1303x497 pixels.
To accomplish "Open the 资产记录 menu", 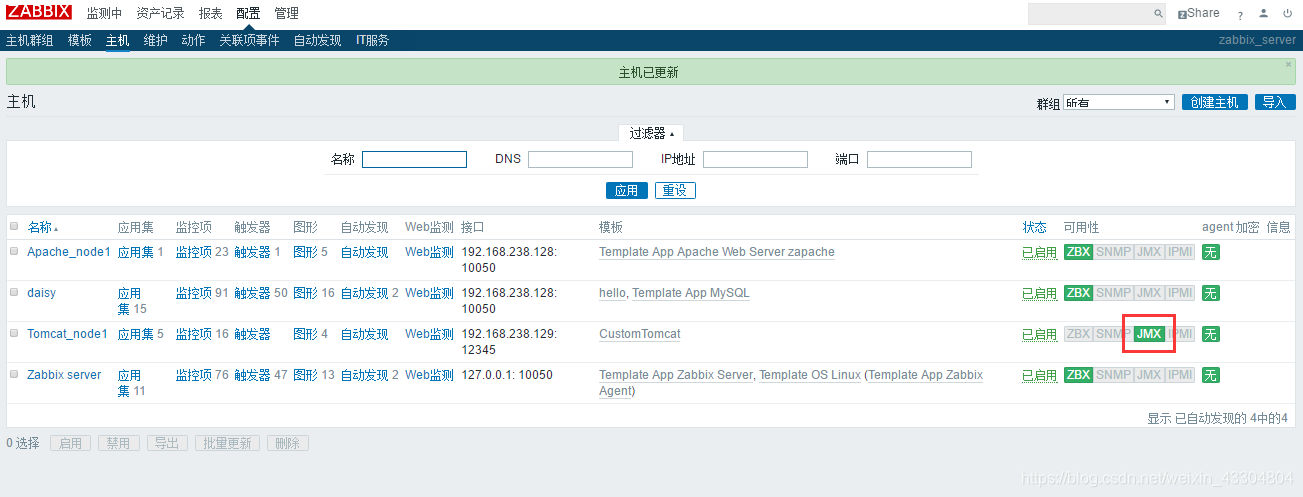I will click(160, 13).
